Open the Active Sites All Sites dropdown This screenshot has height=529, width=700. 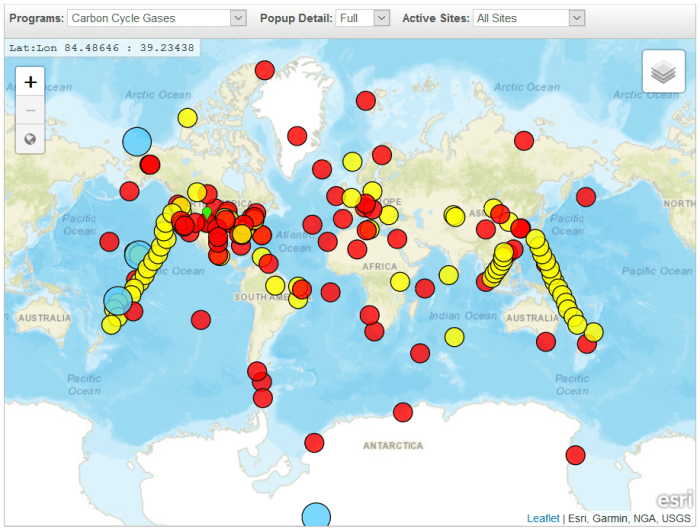click(529, 18)
